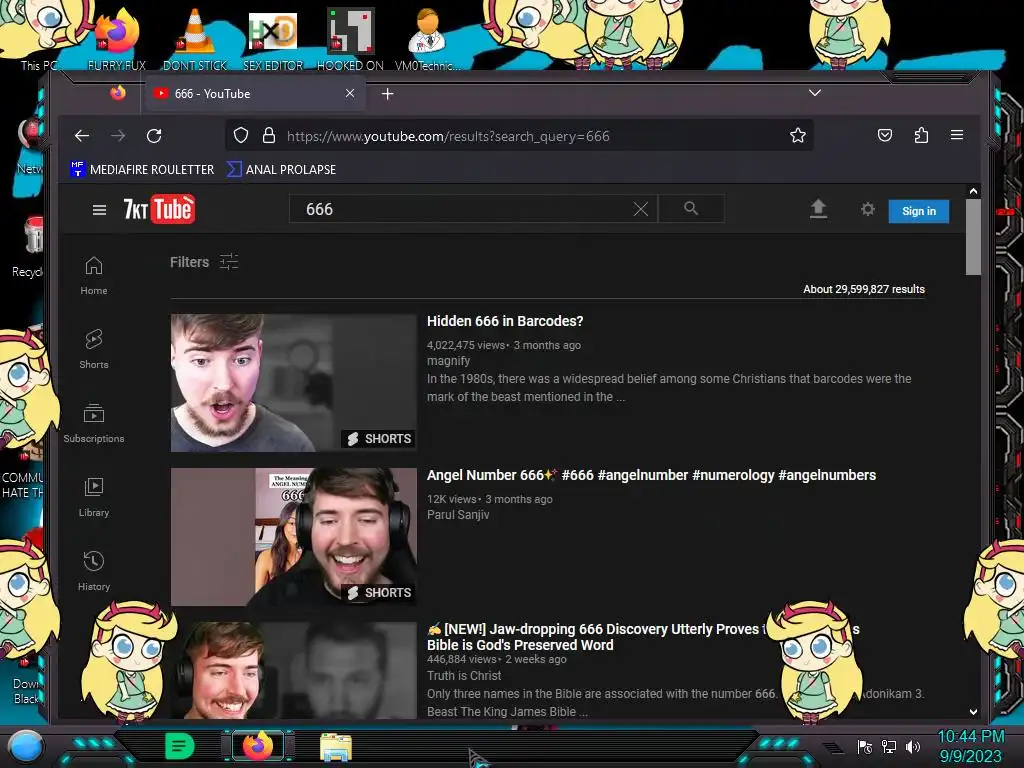Expand the list all tabs chevron

coord(814,93)
